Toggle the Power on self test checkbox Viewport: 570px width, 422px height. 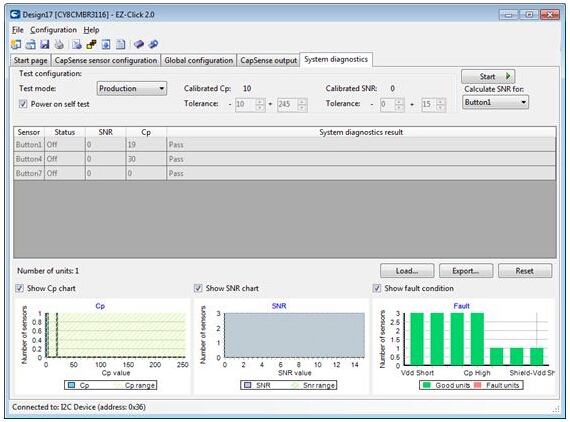pos(23,104)
